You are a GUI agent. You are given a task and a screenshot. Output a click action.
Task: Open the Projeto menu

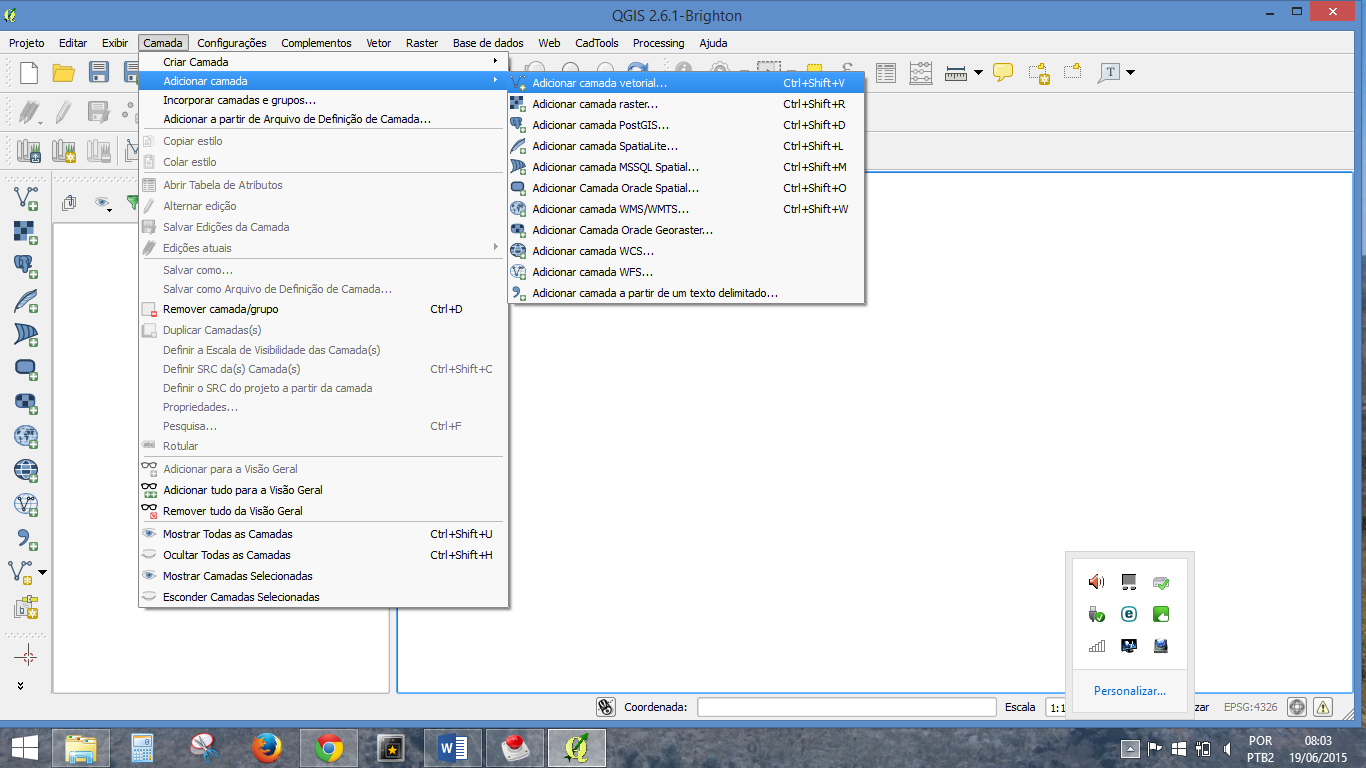pos(27,43)
